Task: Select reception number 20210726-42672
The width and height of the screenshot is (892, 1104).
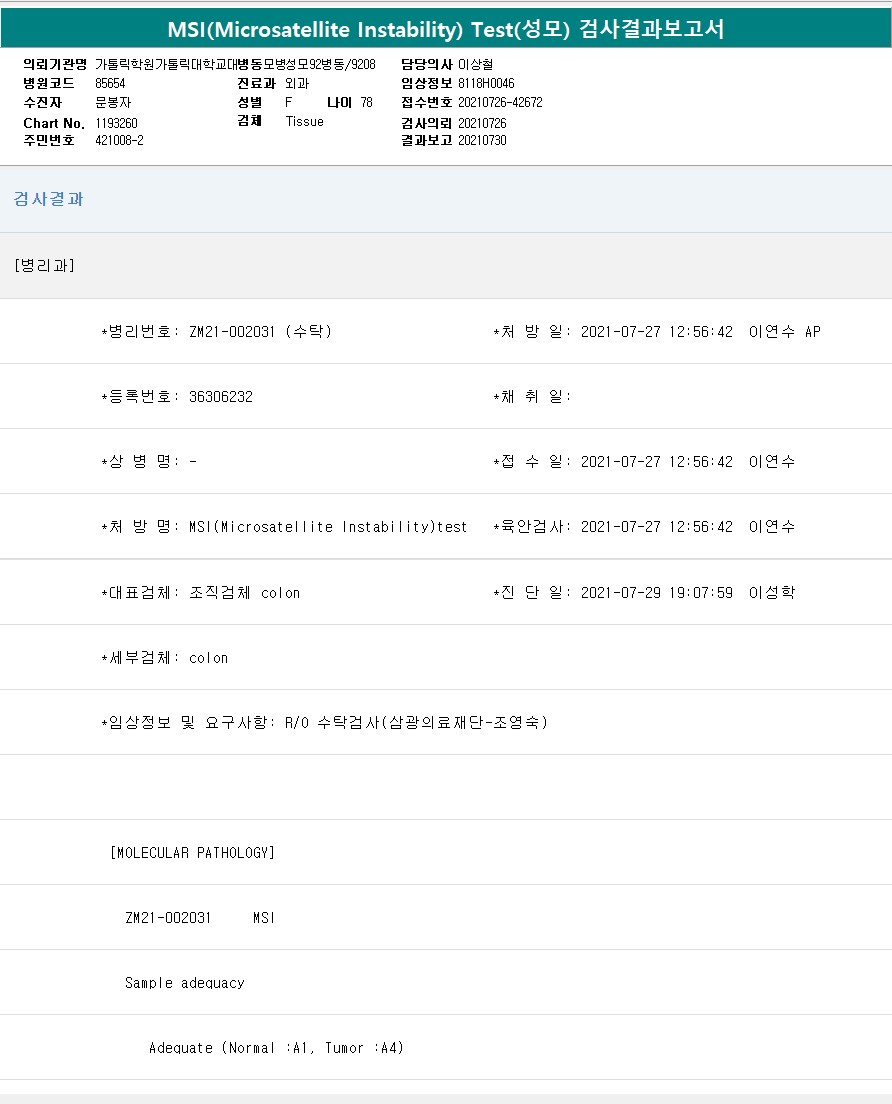Action: click(x=500, y=102)
